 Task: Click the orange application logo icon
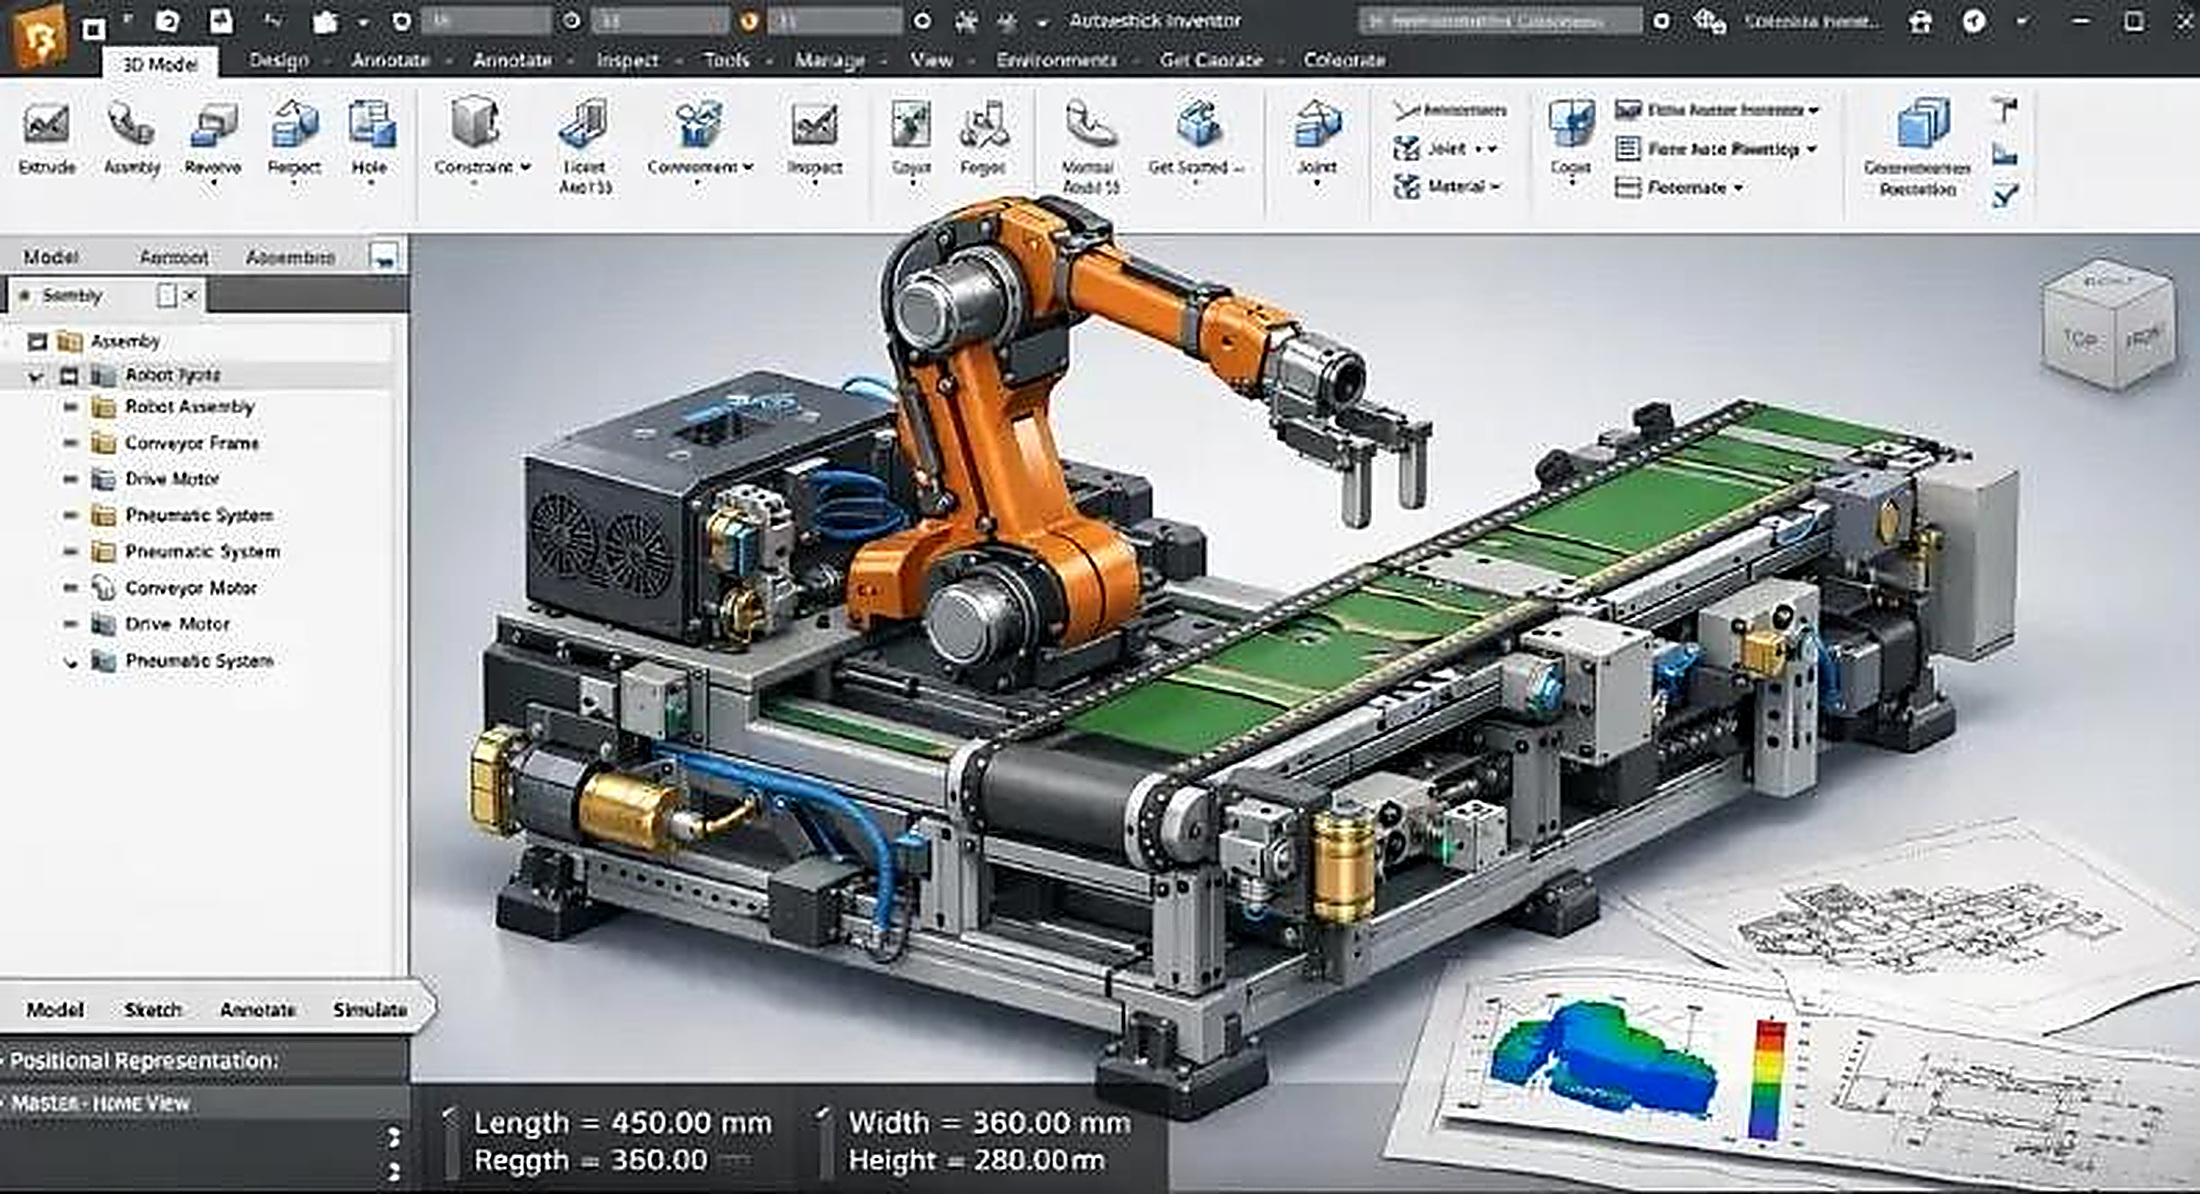(38, 36)
